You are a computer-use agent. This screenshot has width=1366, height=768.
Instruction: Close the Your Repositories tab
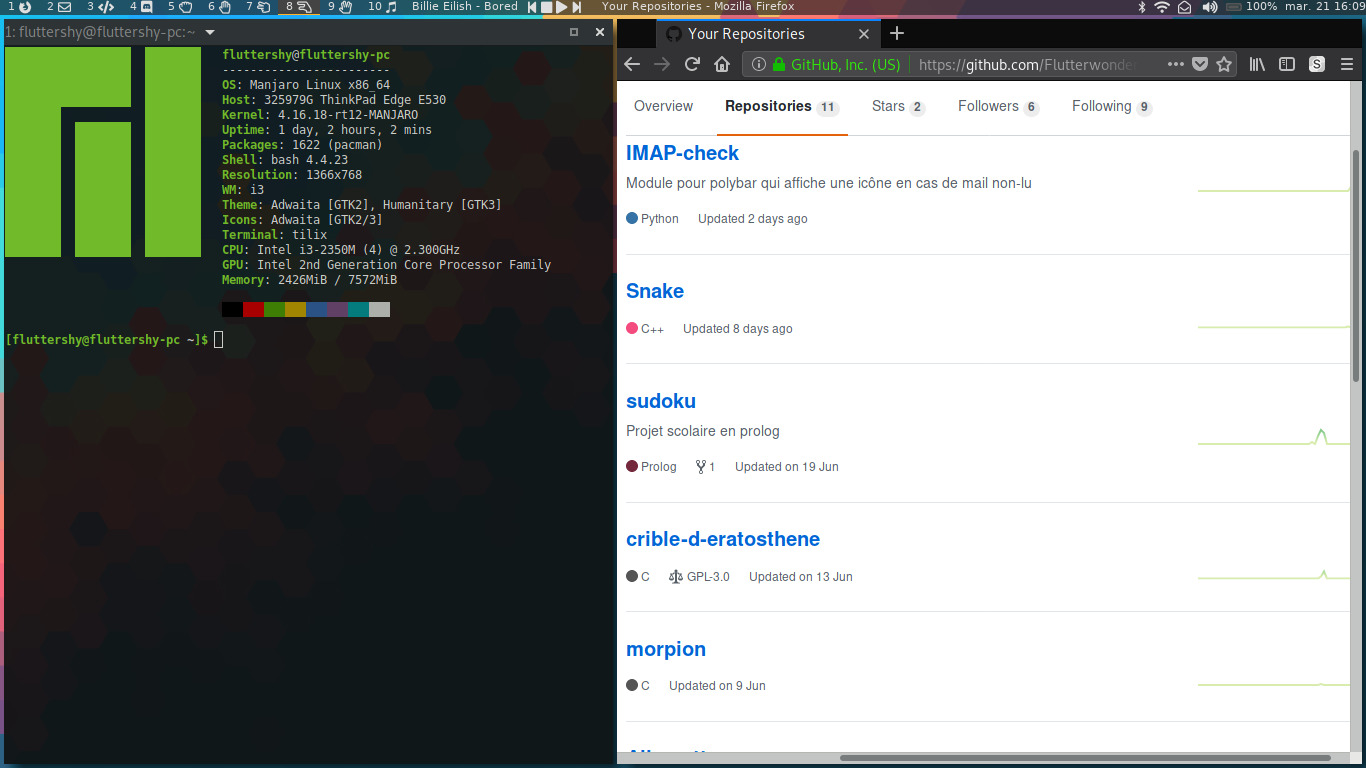tap(864, 34)
